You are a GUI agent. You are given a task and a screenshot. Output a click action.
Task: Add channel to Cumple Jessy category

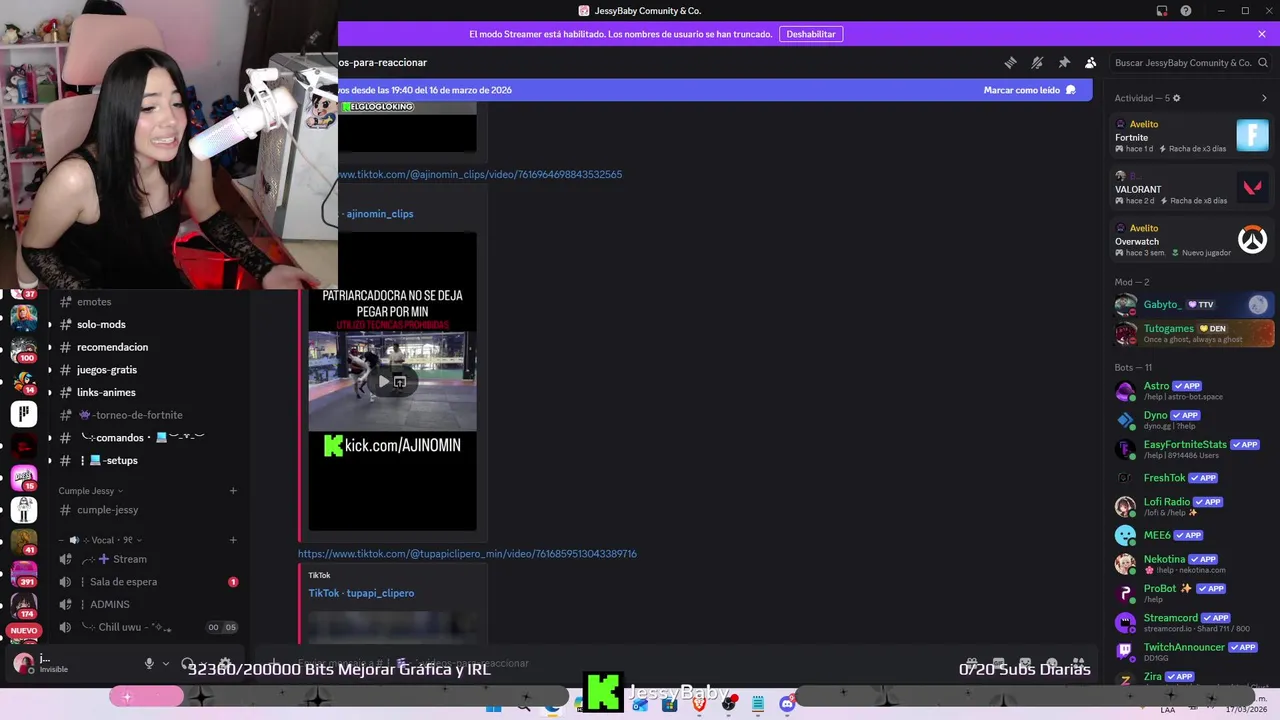233,491
